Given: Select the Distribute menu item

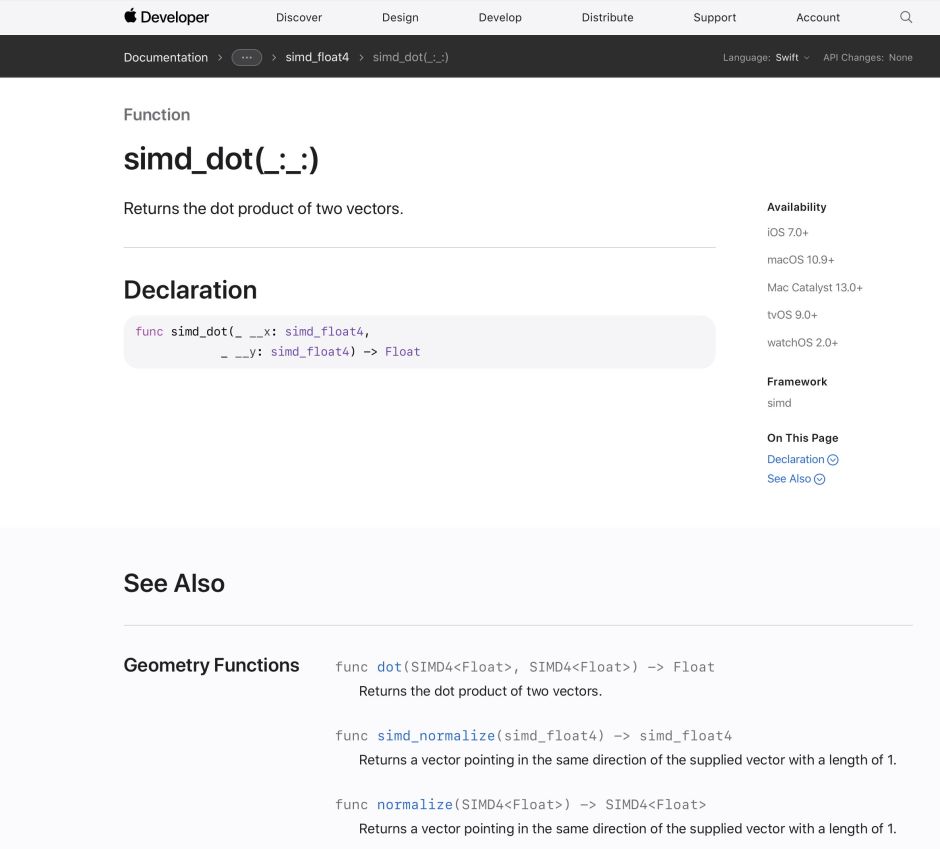Looking at the screenshot, I should (x=607, y=17).
